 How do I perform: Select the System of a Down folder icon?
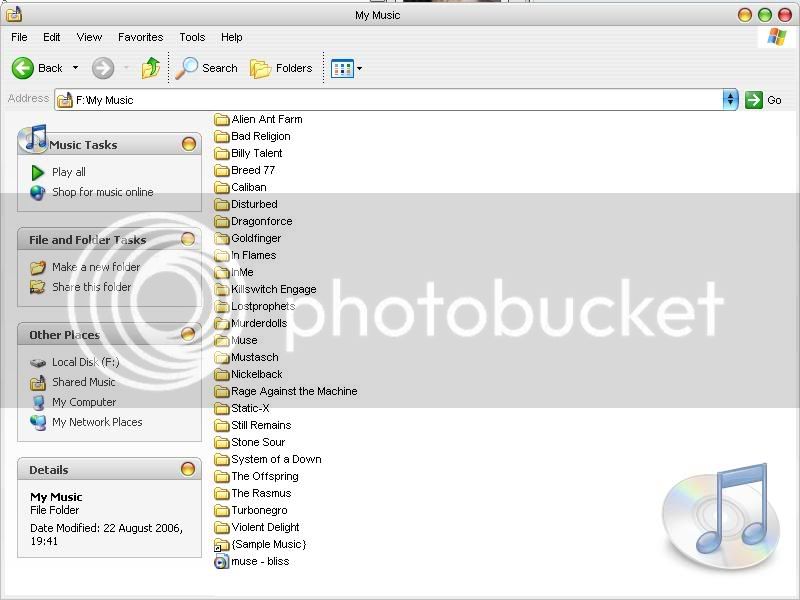(x=221, y=460)
